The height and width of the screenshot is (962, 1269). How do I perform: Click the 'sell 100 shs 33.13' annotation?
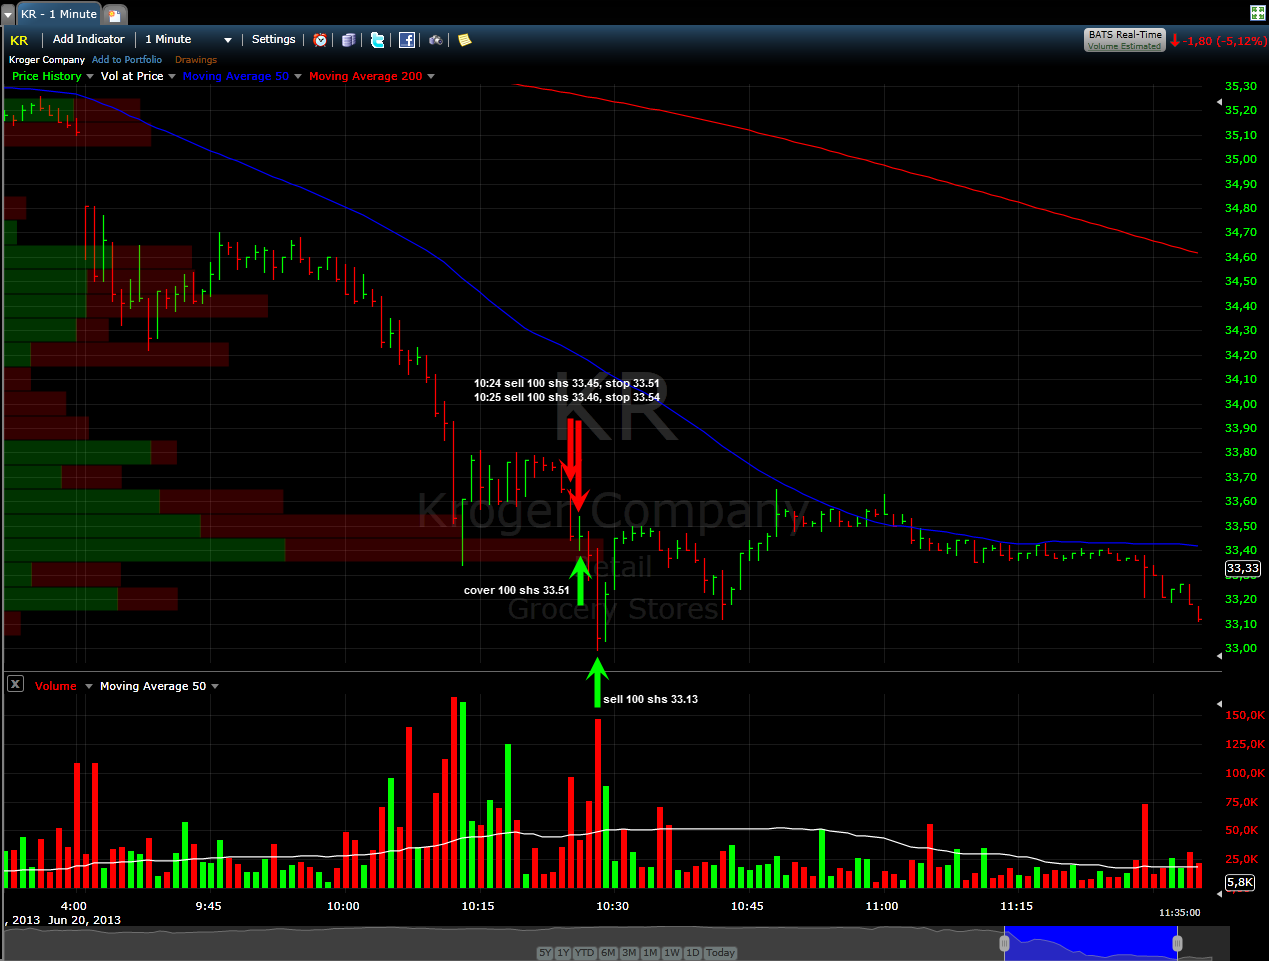651,699
